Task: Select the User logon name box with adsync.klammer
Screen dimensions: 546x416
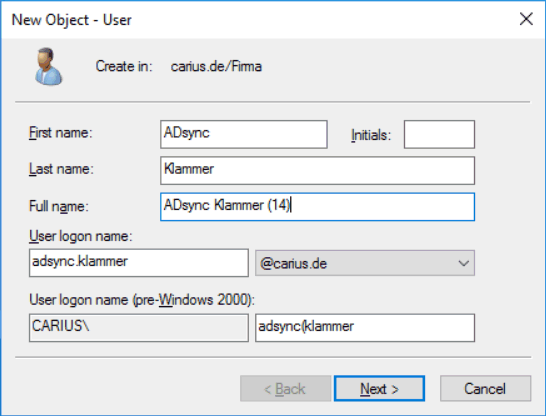Action: tap(139, 263)
